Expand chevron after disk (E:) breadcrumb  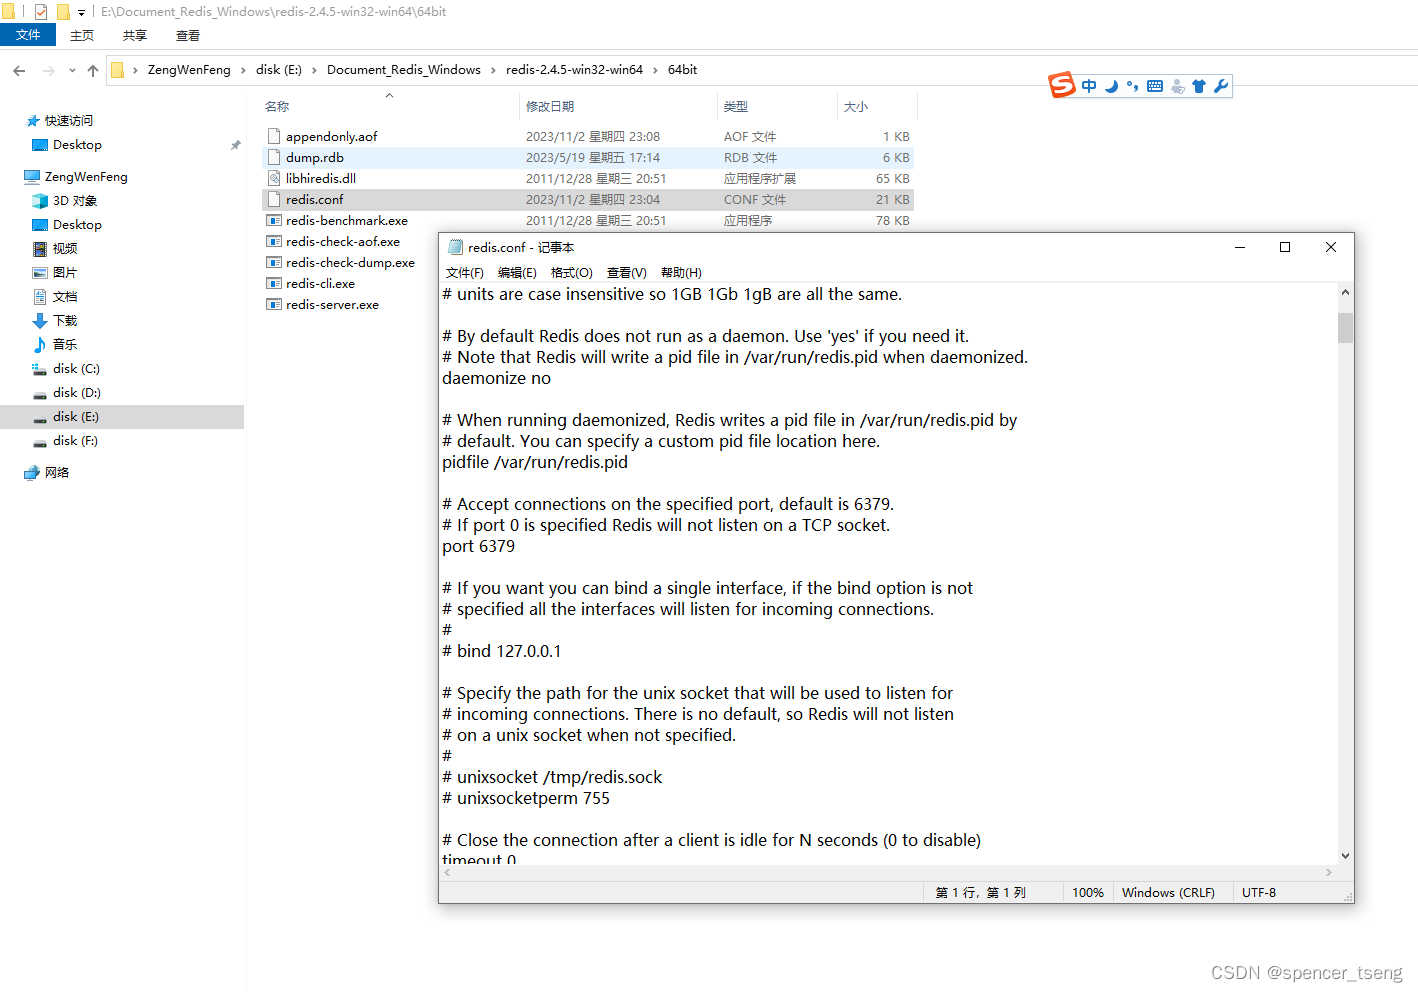(314, 70)
